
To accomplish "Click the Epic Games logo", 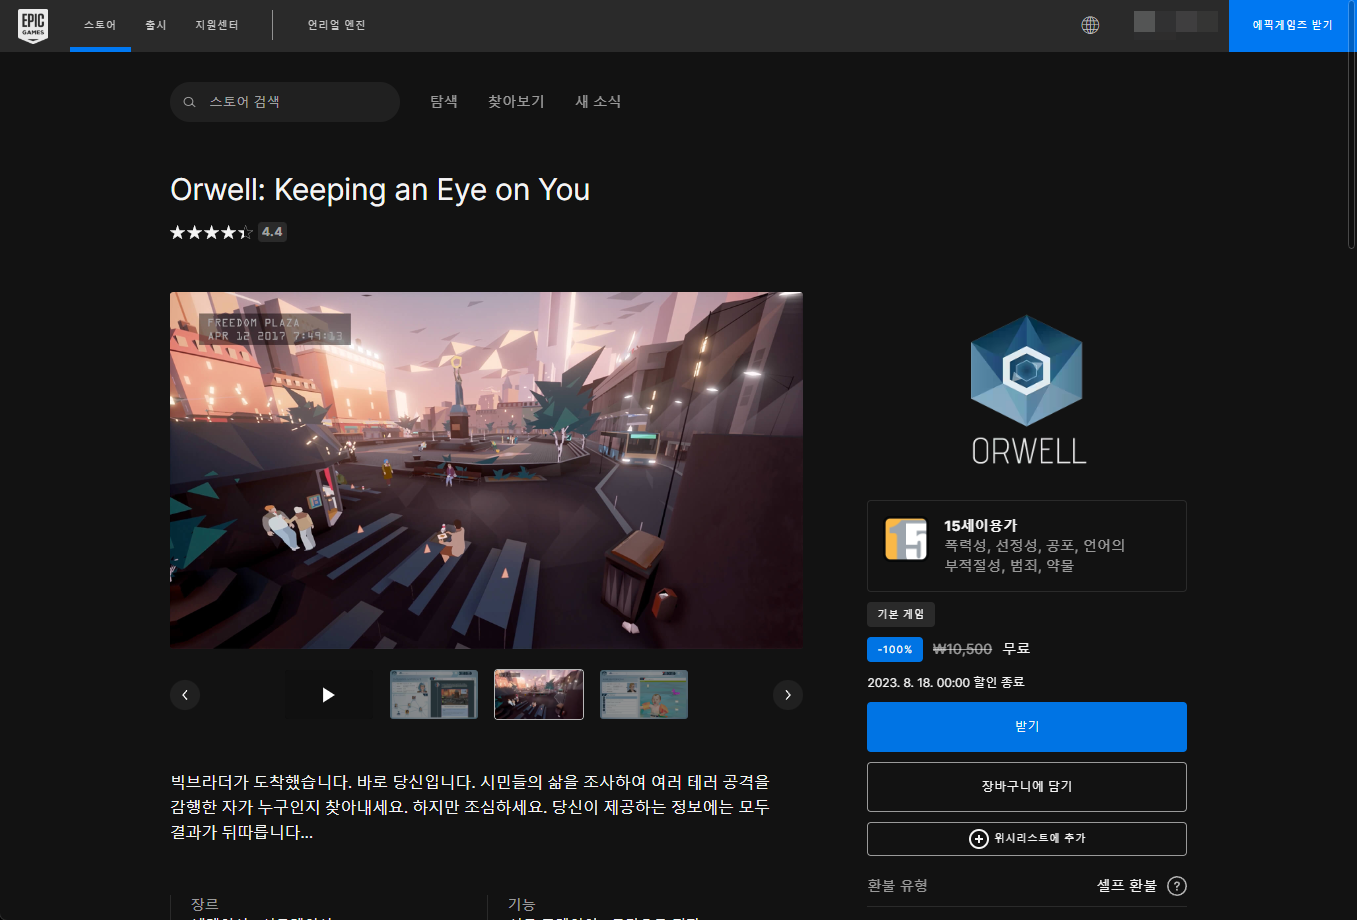I will (33, 25).
